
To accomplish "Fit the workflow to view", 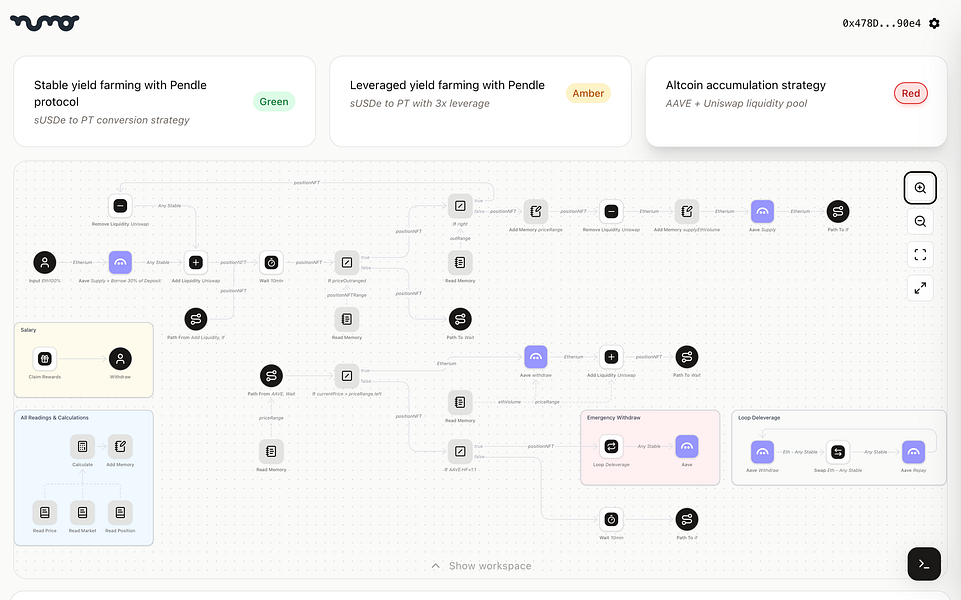I will coord(920,254).
